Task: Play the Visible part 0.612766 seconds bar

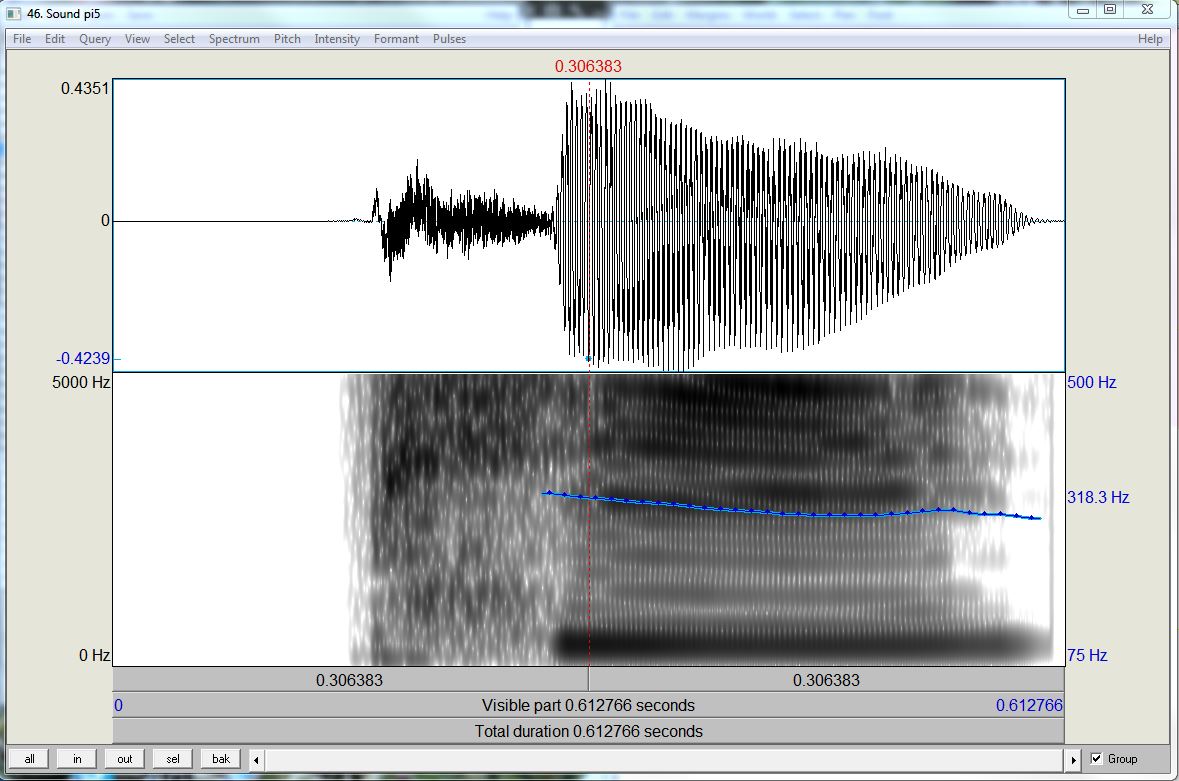Action: (x=588, y=706)
